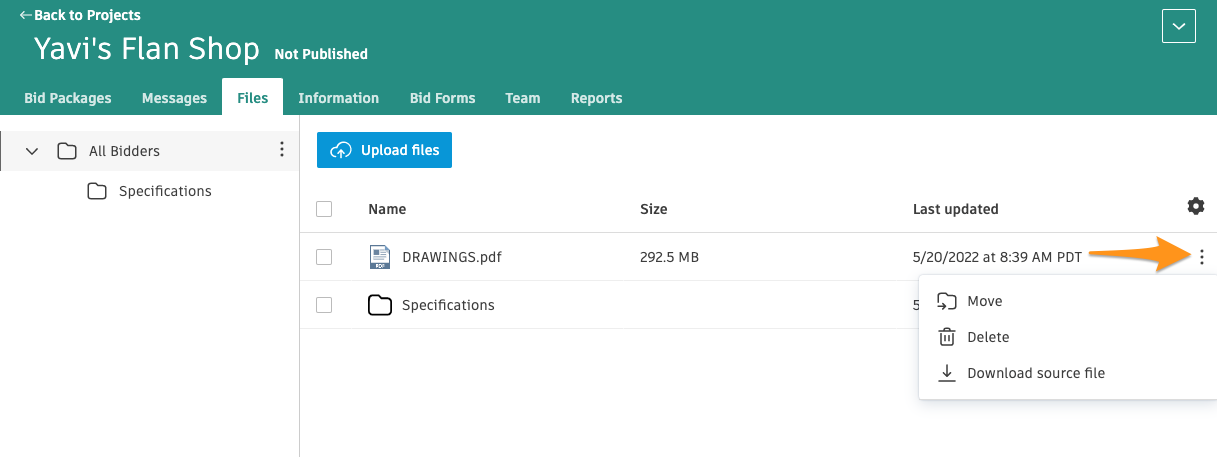1217x457 pixels.
Task: Select Specifications subfolder in sidebar tree
Action: [x=165, y=191]
